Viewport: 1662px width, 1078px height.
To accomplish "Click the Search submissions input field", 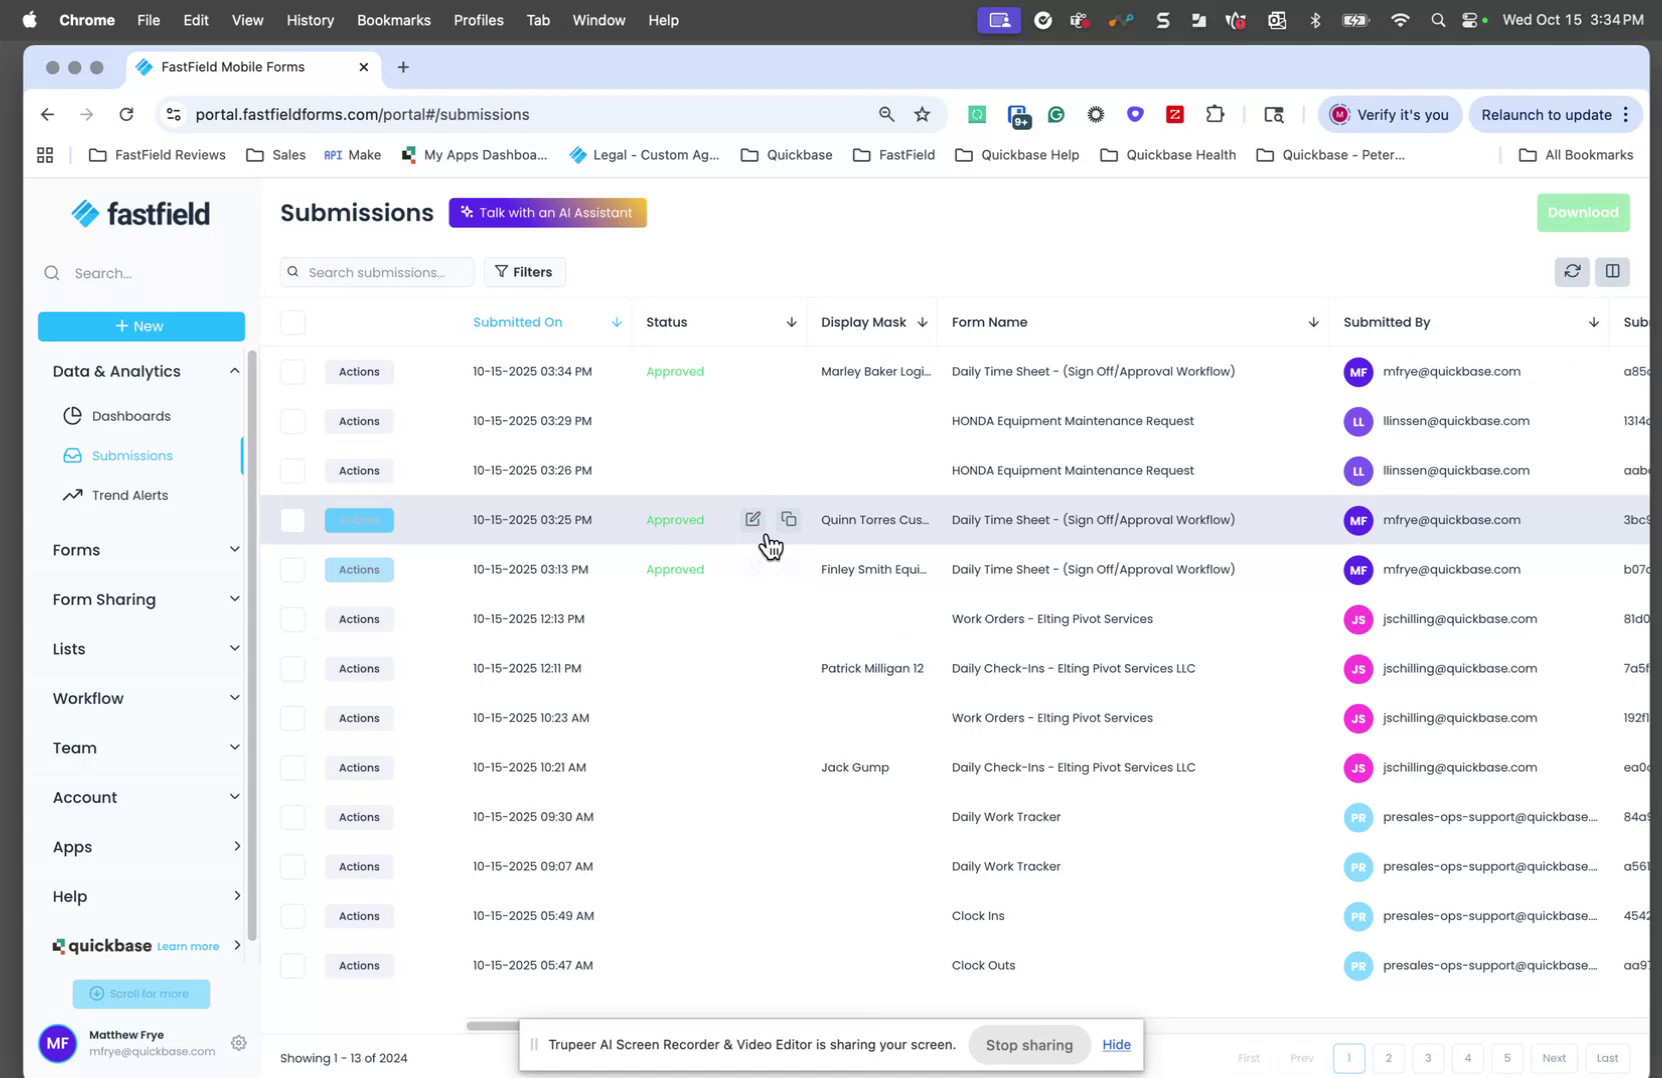I will click(x=377, y=271).
